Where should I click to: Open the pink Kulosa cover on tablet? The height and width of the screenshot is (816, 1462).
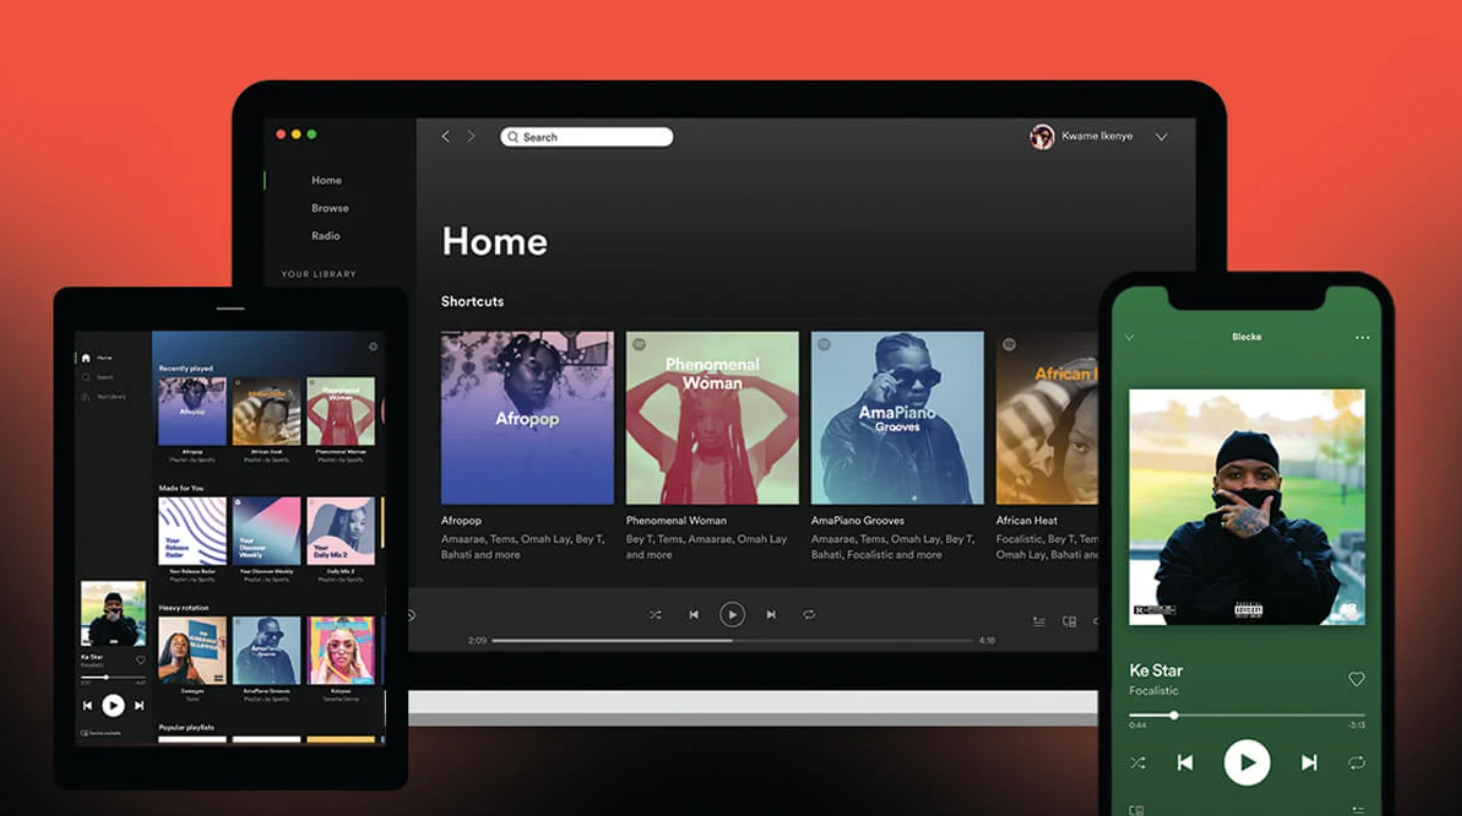click(341, 650)
